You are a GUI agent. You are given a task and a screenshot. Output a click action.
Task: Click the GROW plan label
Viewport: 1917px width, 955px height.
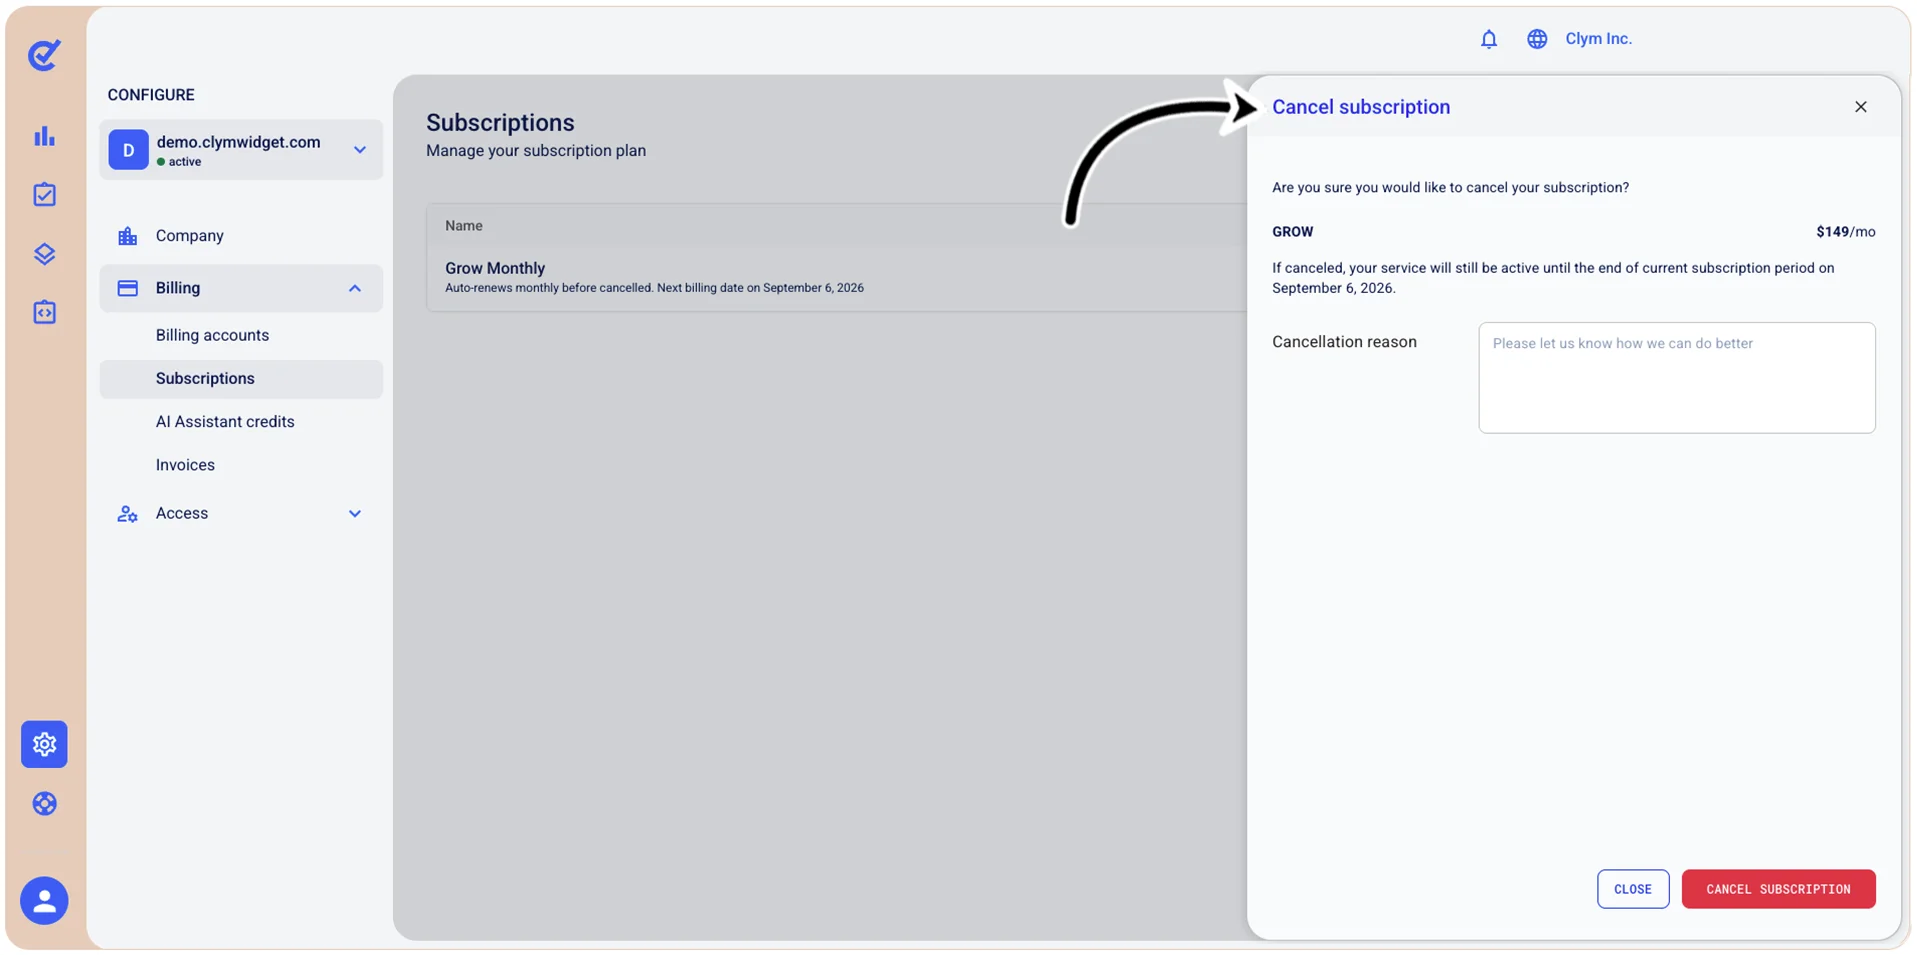(1293, 232)
